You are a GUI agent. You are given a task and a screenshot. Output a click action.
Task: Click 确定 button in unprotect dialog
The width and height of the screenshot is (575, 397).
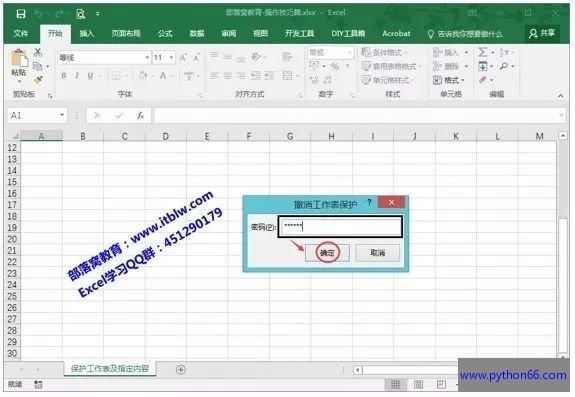tap(327, 253)
